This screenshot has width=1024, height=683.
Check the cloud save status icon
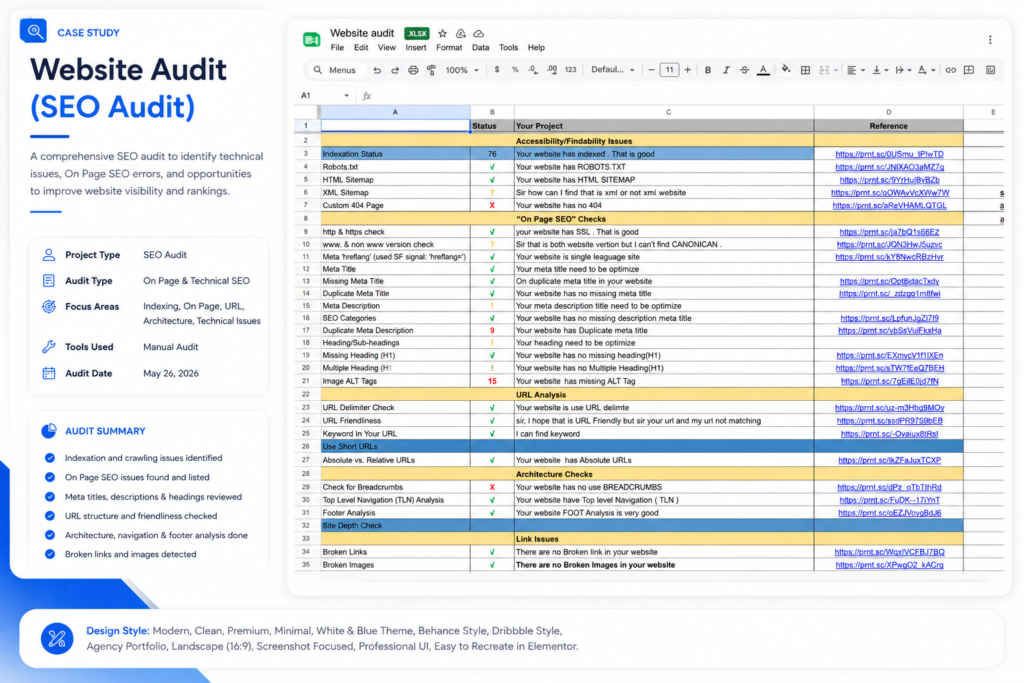(479, 33)
